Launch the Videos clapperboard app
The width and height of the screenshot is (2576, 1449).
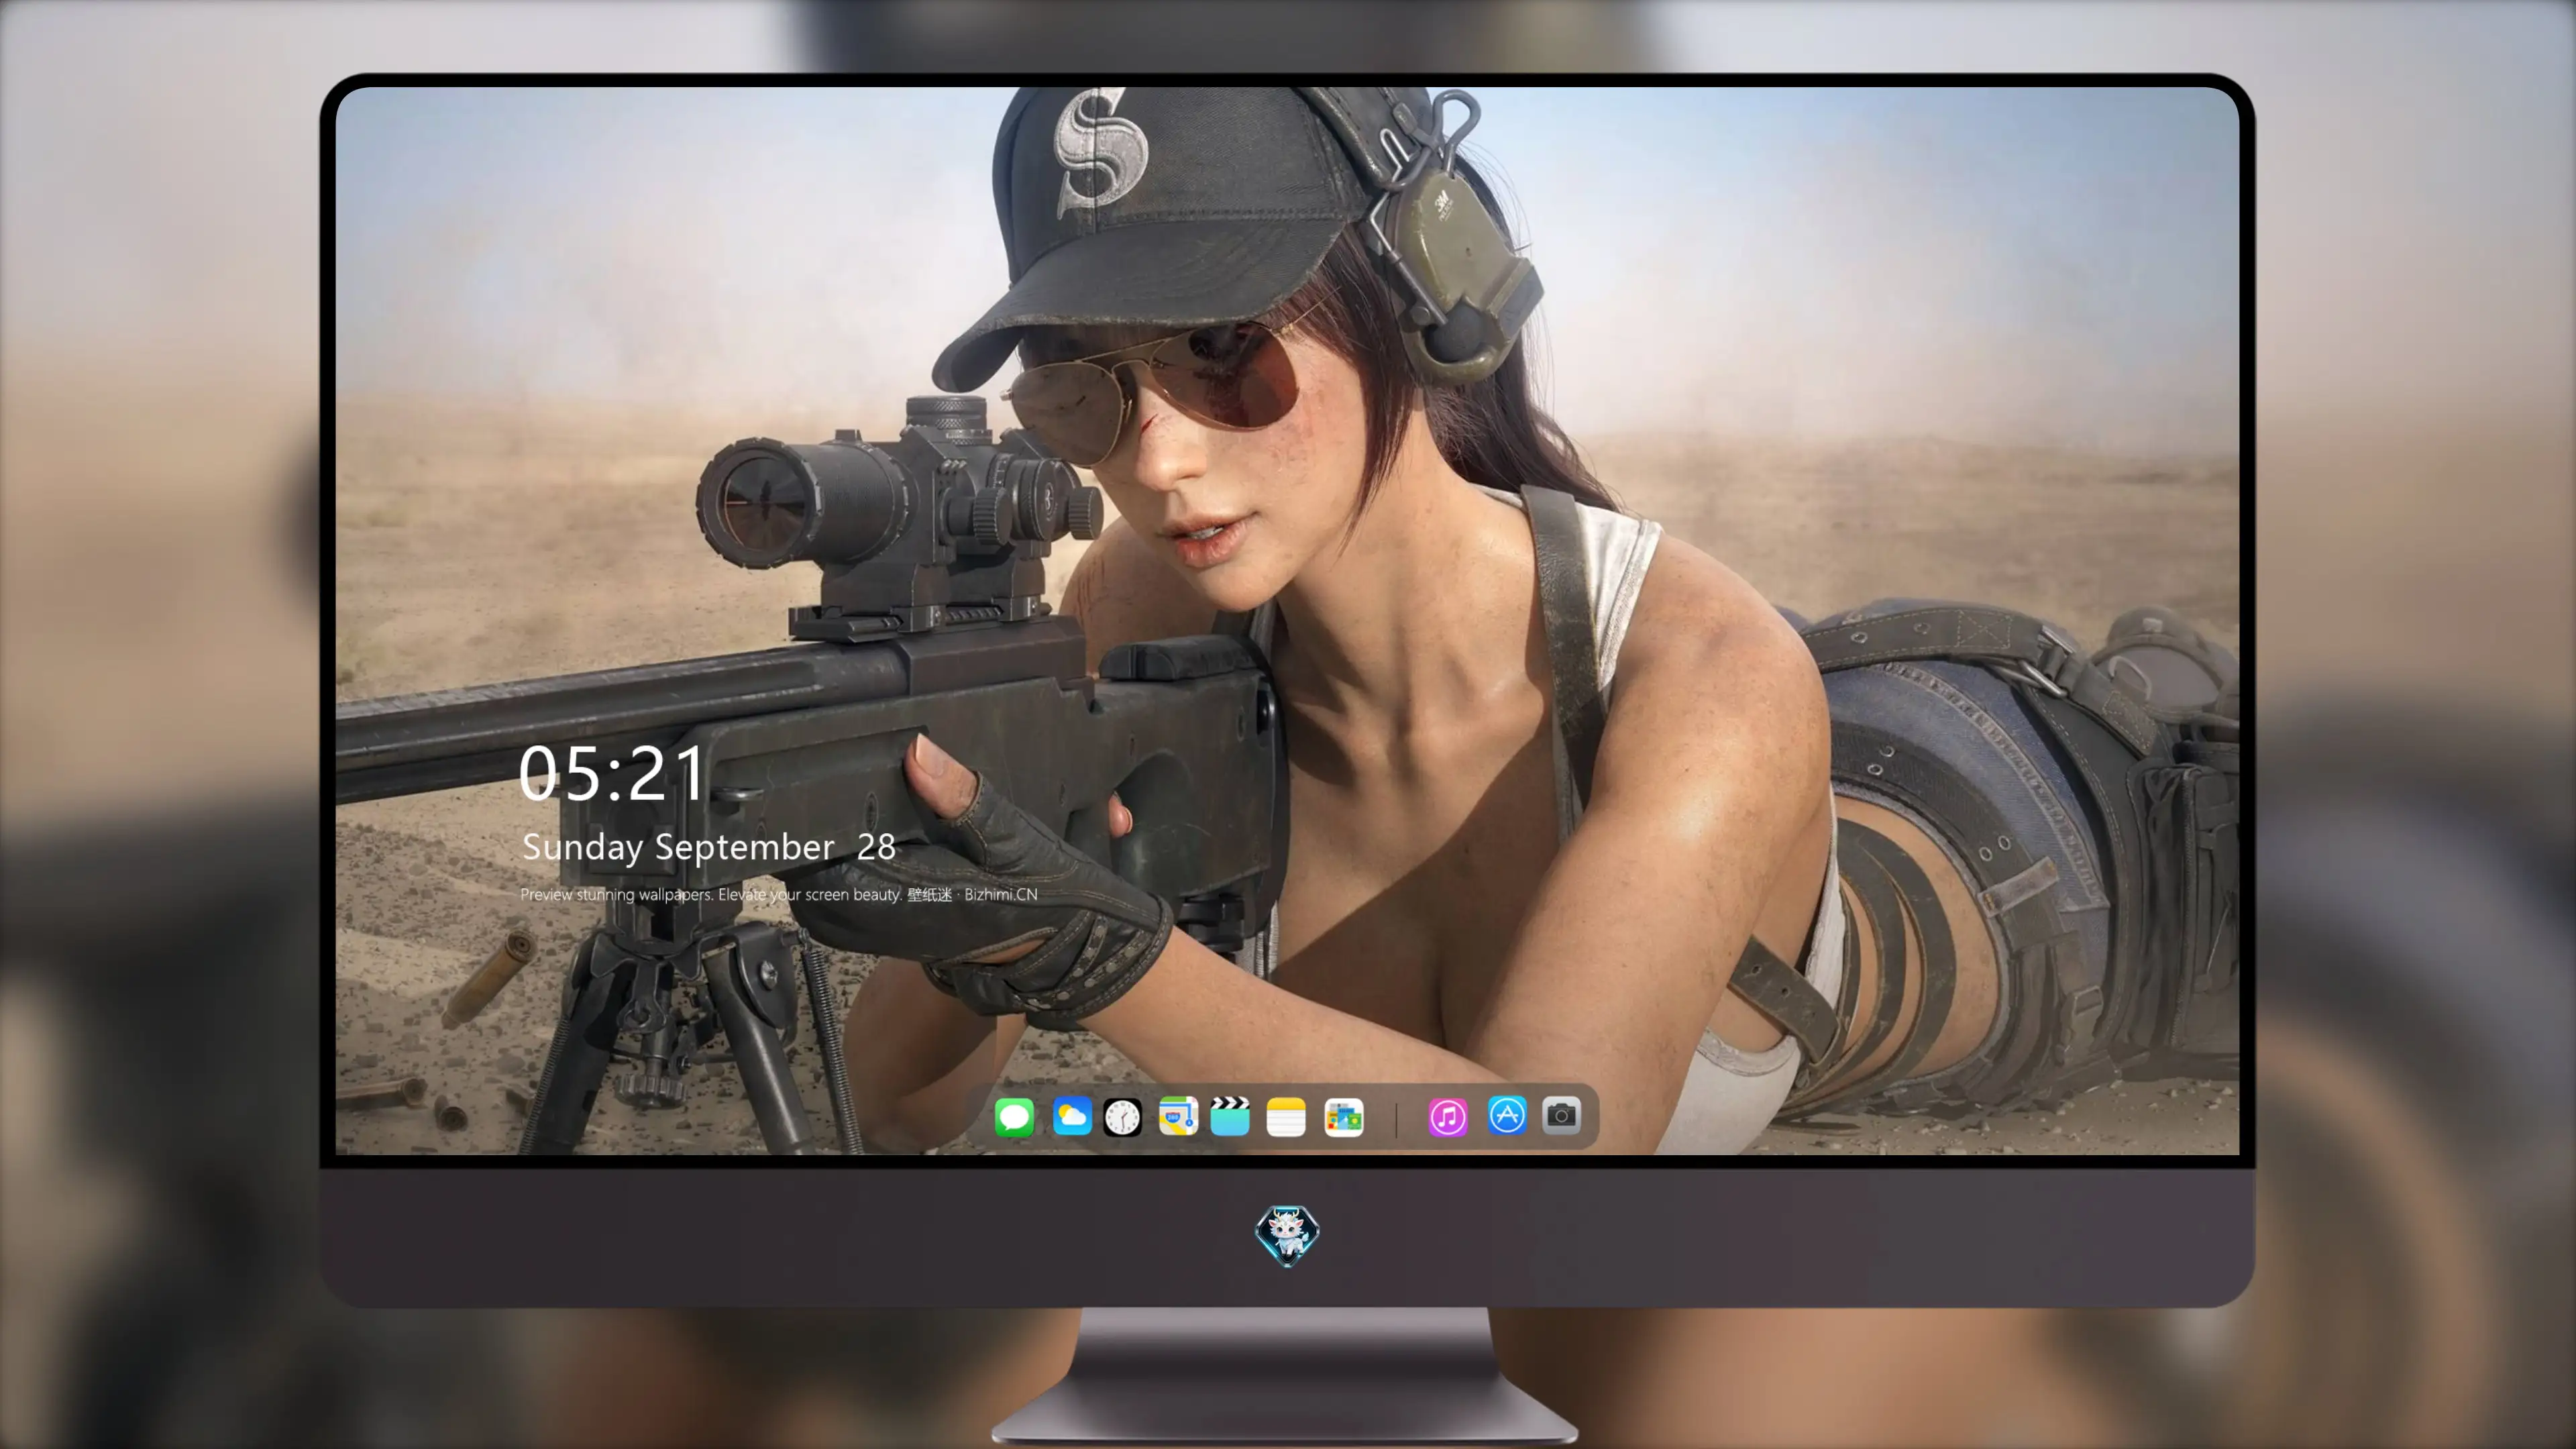pos(1230,1117)
